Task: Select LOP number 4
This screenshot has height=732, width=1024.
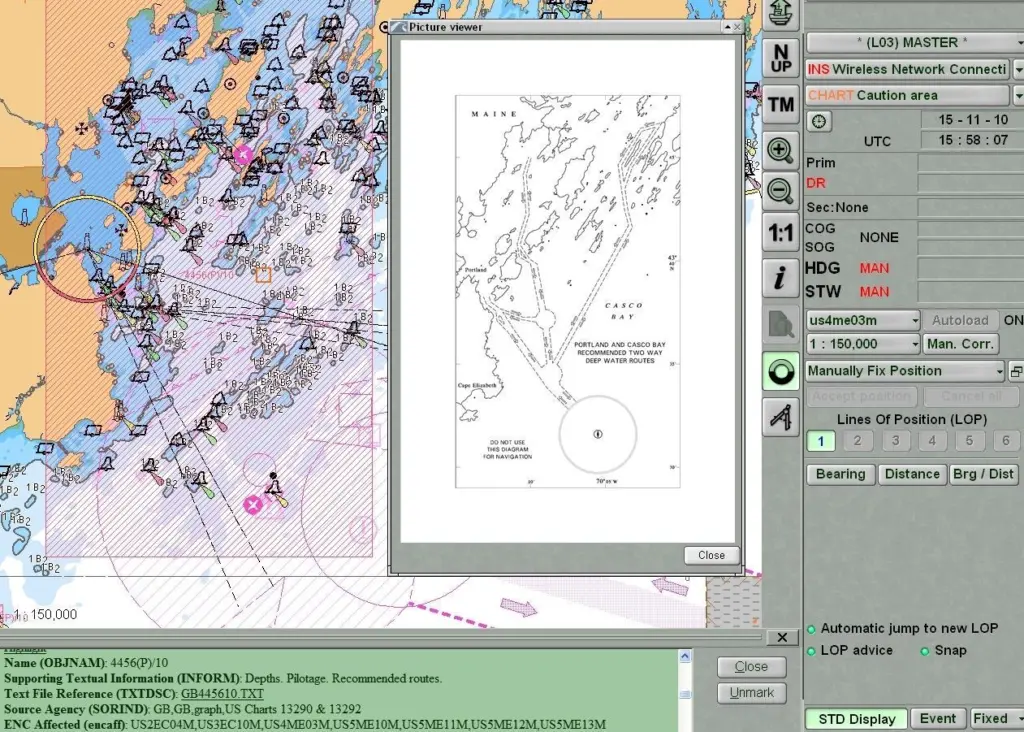Action: tap(932, 441)
